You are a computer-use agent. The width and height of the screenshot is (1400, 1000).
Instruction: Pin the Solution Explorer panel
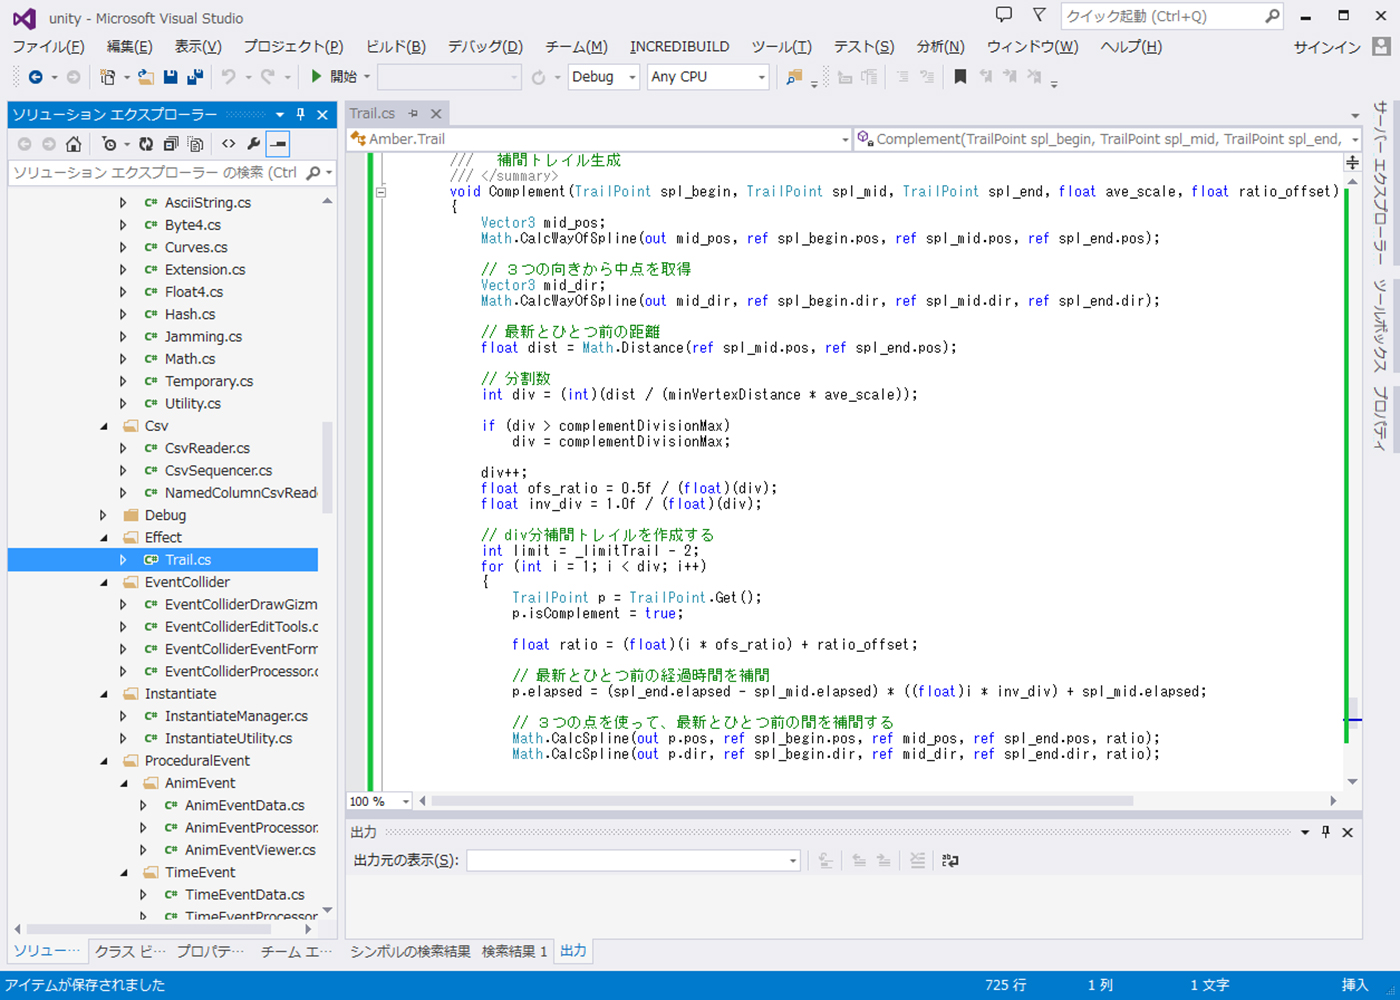[x=300, y=114]
